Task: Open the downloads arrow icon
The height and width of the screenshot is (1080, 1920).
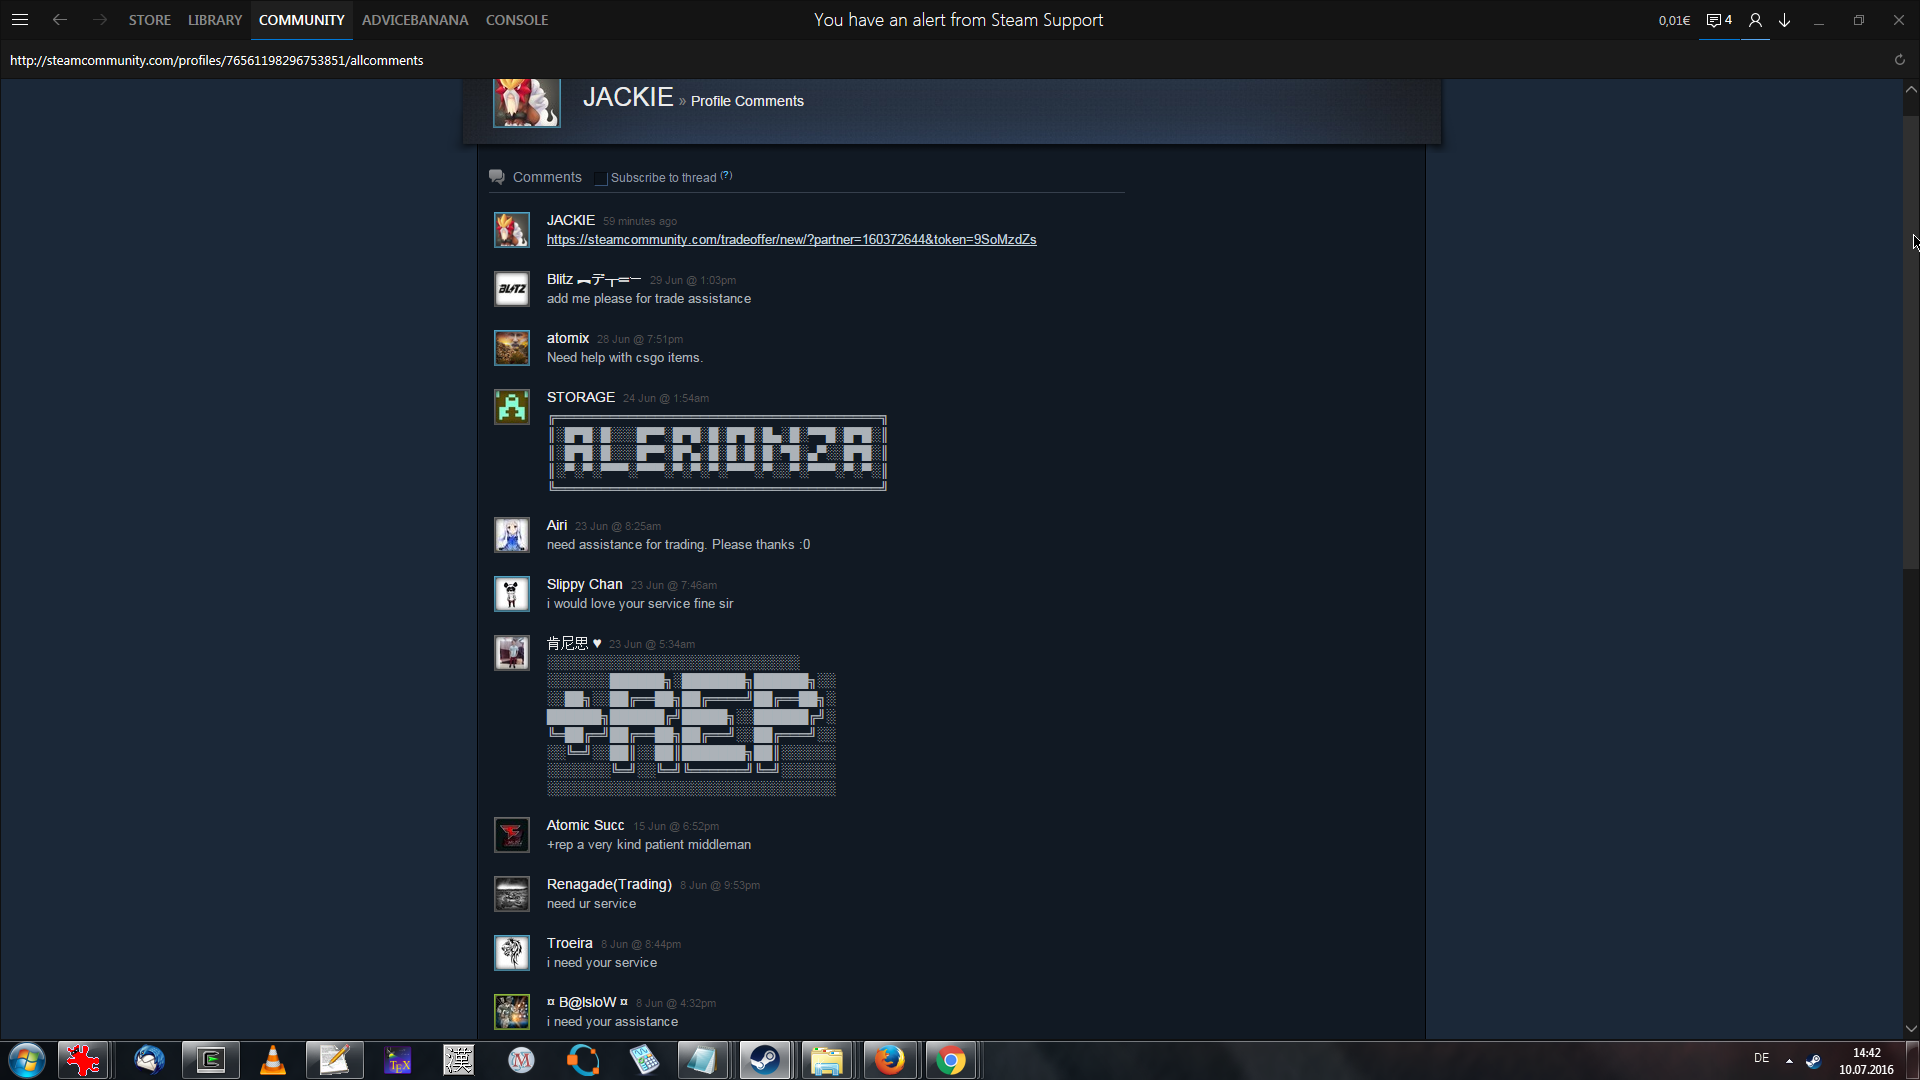Action: point(1784,20)
